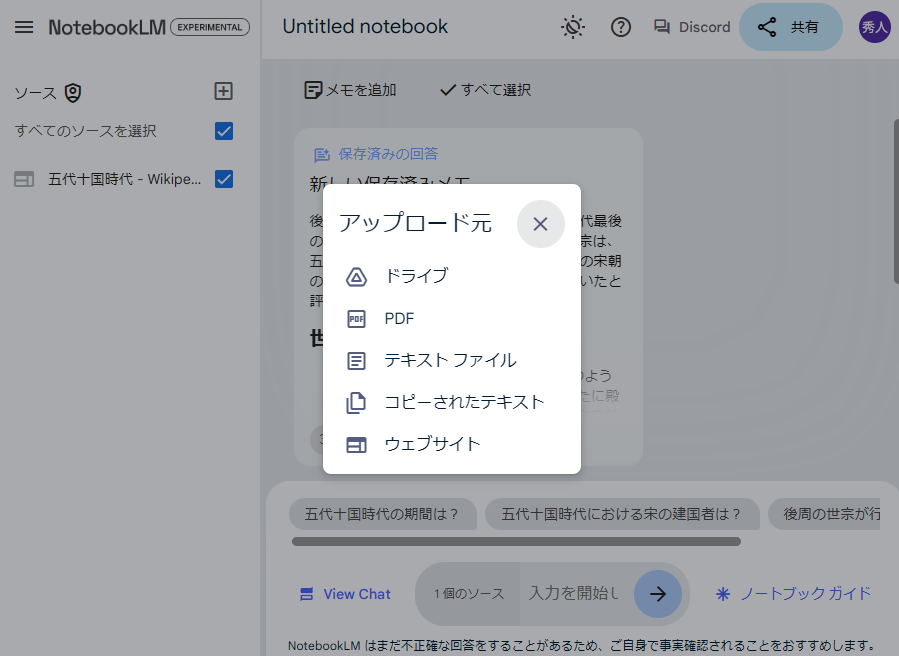Send chat input with the arrow icon
This screenshot has height=656, width=899.
[658, 594]
